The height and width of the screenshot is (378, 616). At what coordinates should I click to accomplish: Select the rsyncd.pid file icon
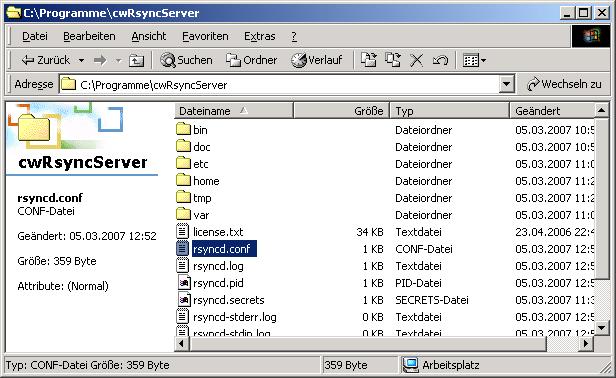[184, 283]
